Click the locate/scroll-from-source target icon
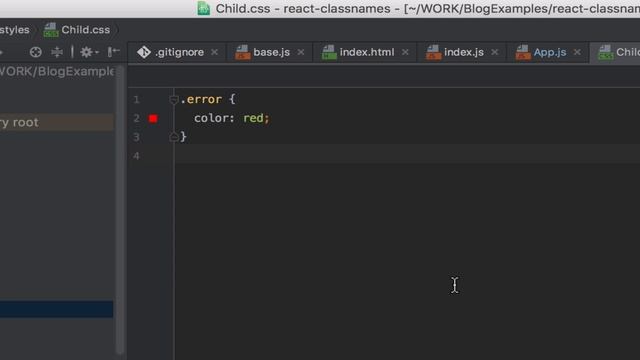The width and height of the screenshot is (640, 360). coord(36,52)
